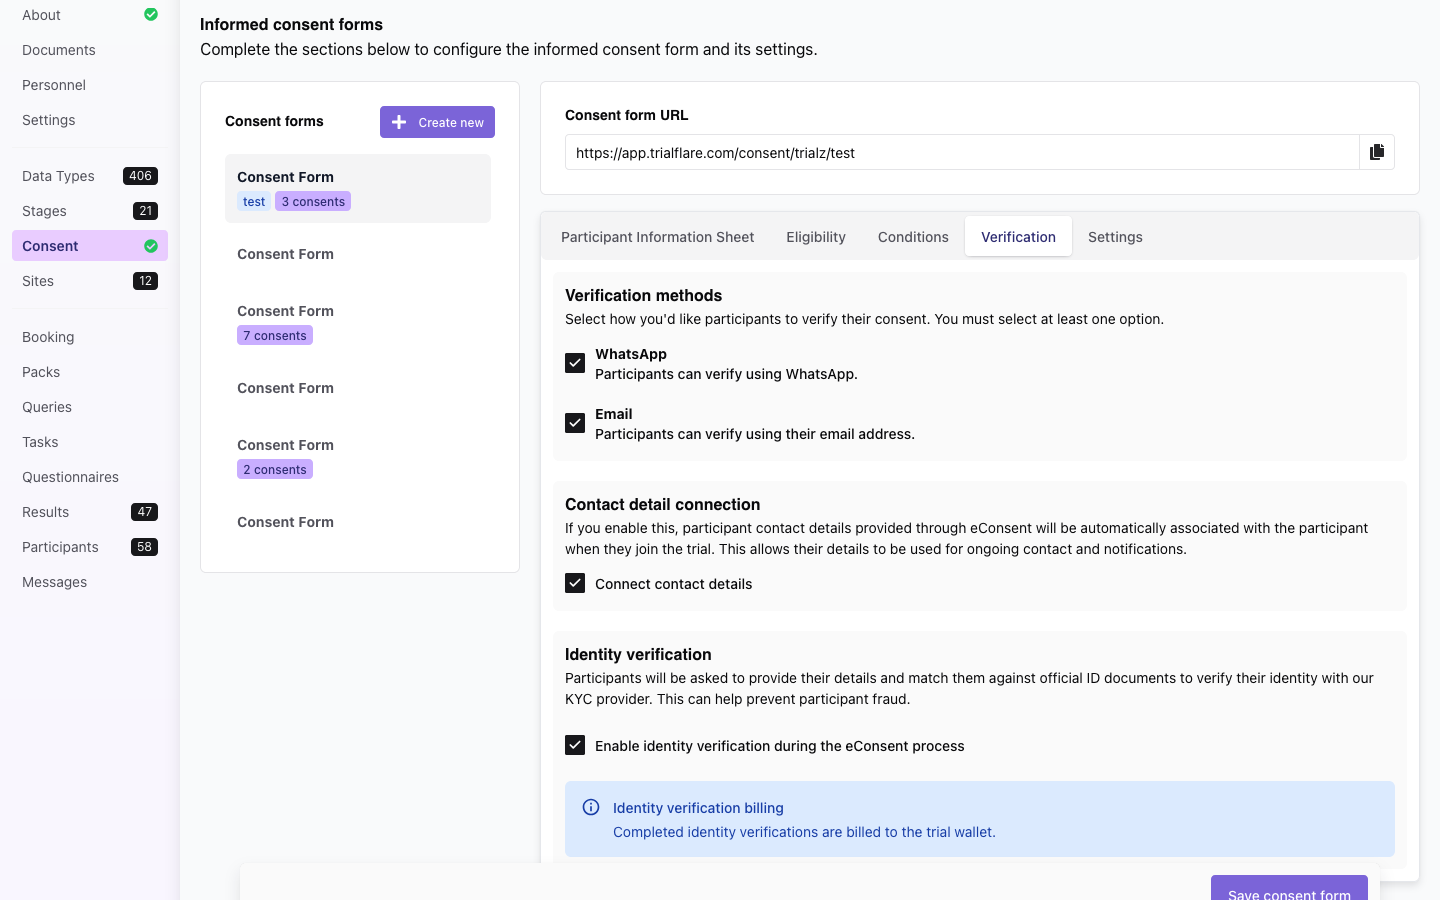Click the 12 badge on Sites

pos(146,281)
